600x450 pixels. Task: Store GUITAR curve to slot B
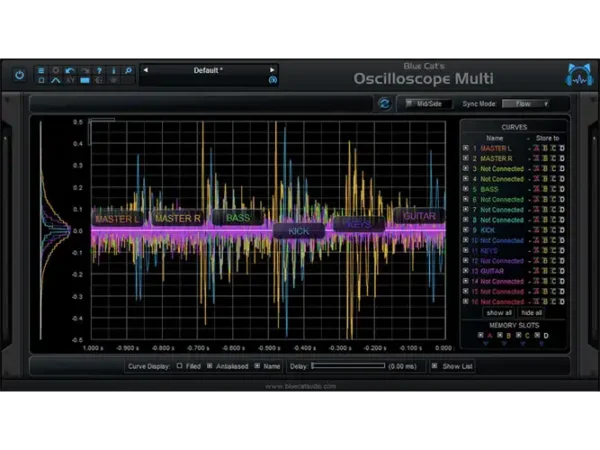pyautogui.click(x=545, y=271)
